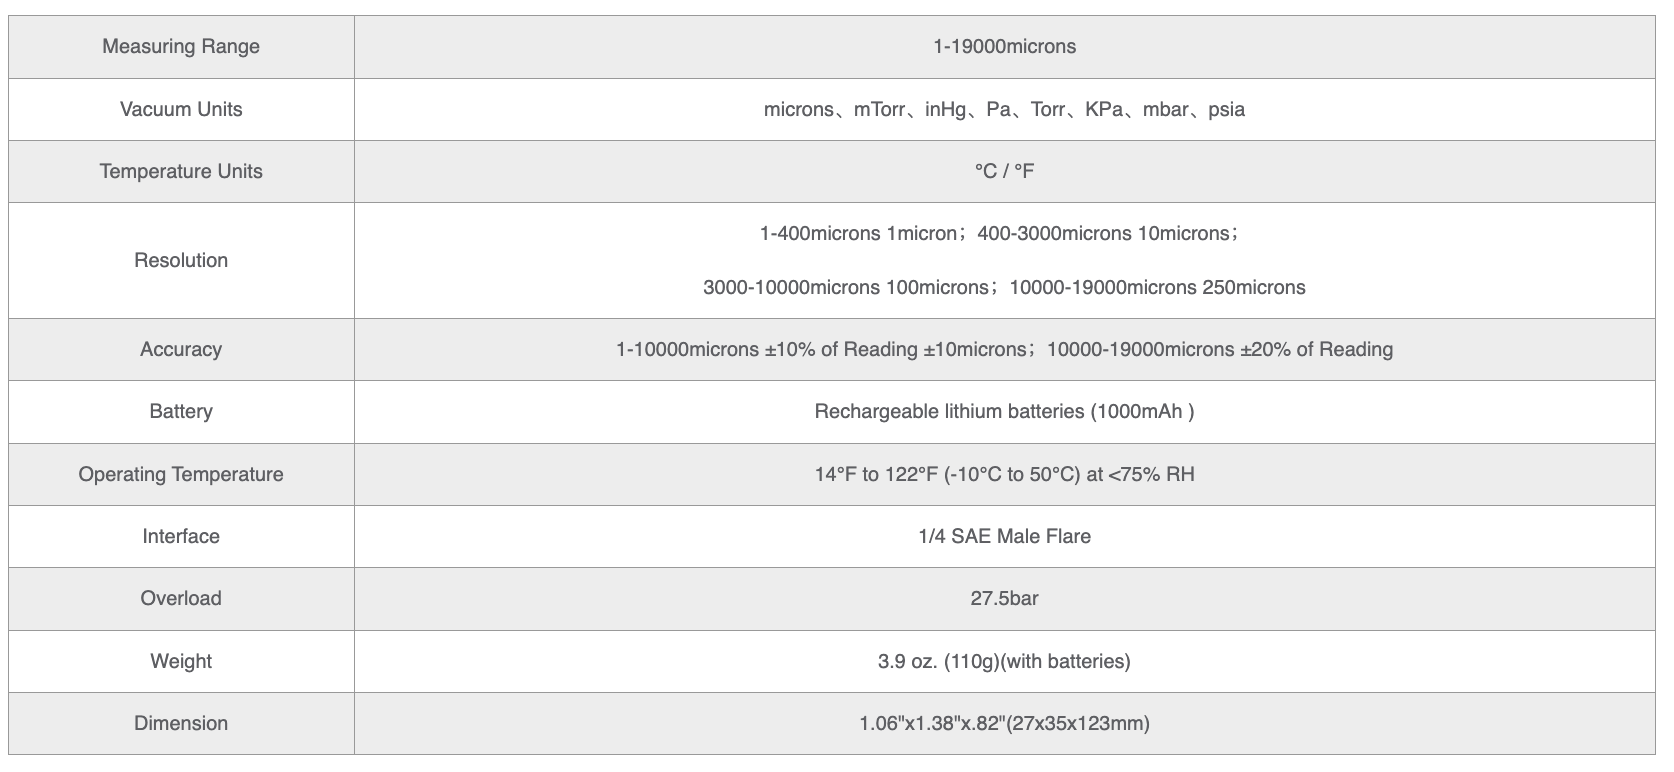
Task: Click the Overload row label
Action: tap(181, 599)
